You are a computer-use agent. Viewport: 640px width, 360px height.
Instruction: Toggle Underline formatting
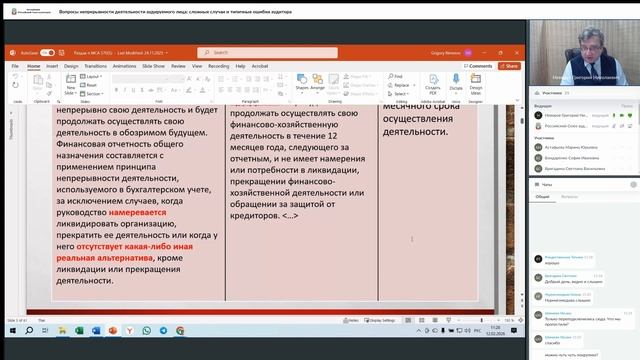133,90
